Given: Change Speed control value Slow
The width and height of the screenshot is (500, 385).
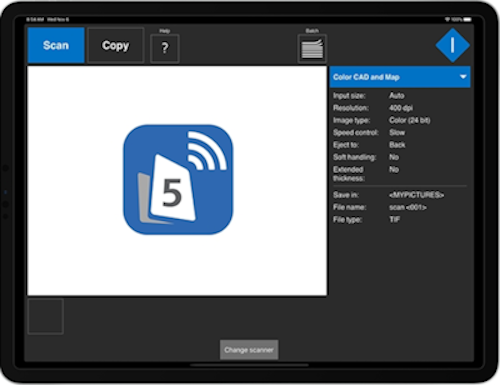Looking at the screenshot, I should (397, 133).
